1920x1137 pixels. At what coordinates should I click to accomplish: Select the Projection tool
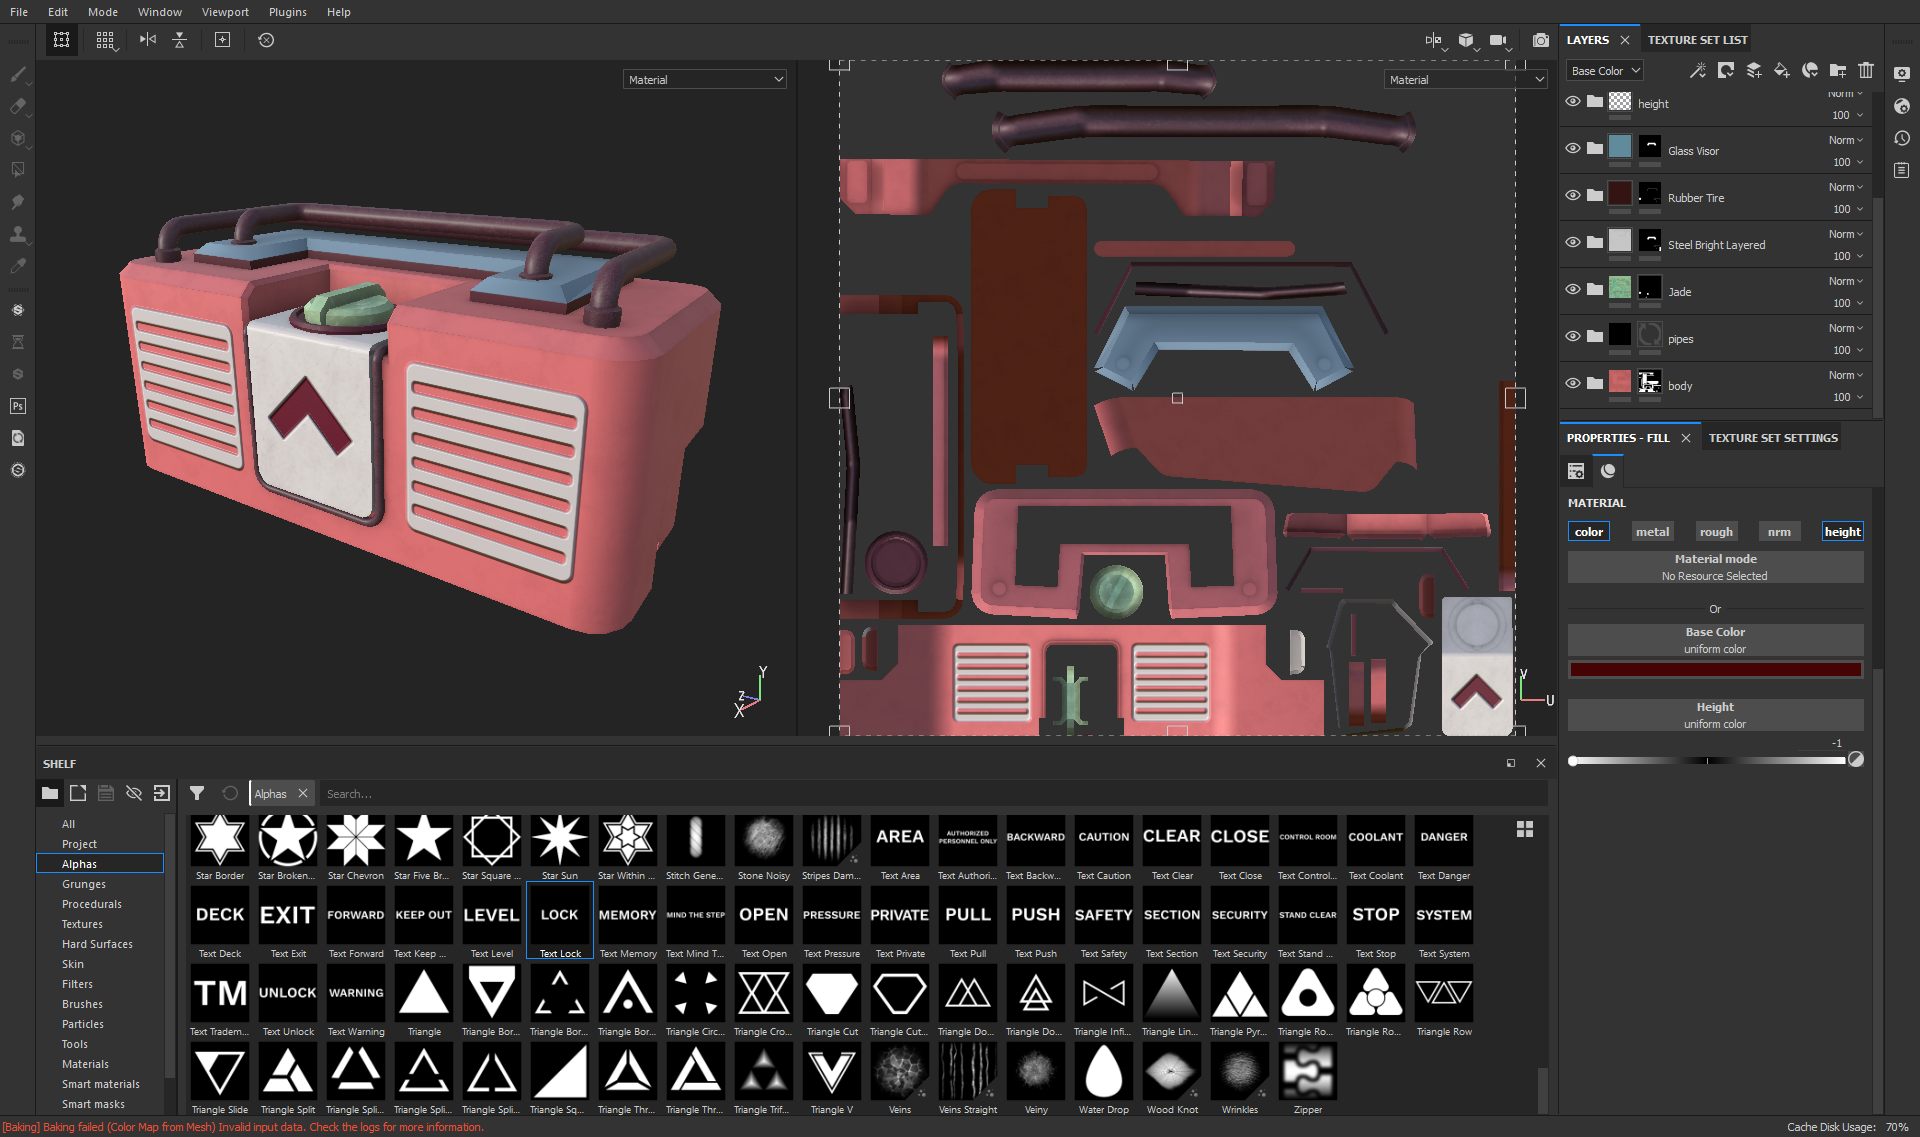coord(18,138)
